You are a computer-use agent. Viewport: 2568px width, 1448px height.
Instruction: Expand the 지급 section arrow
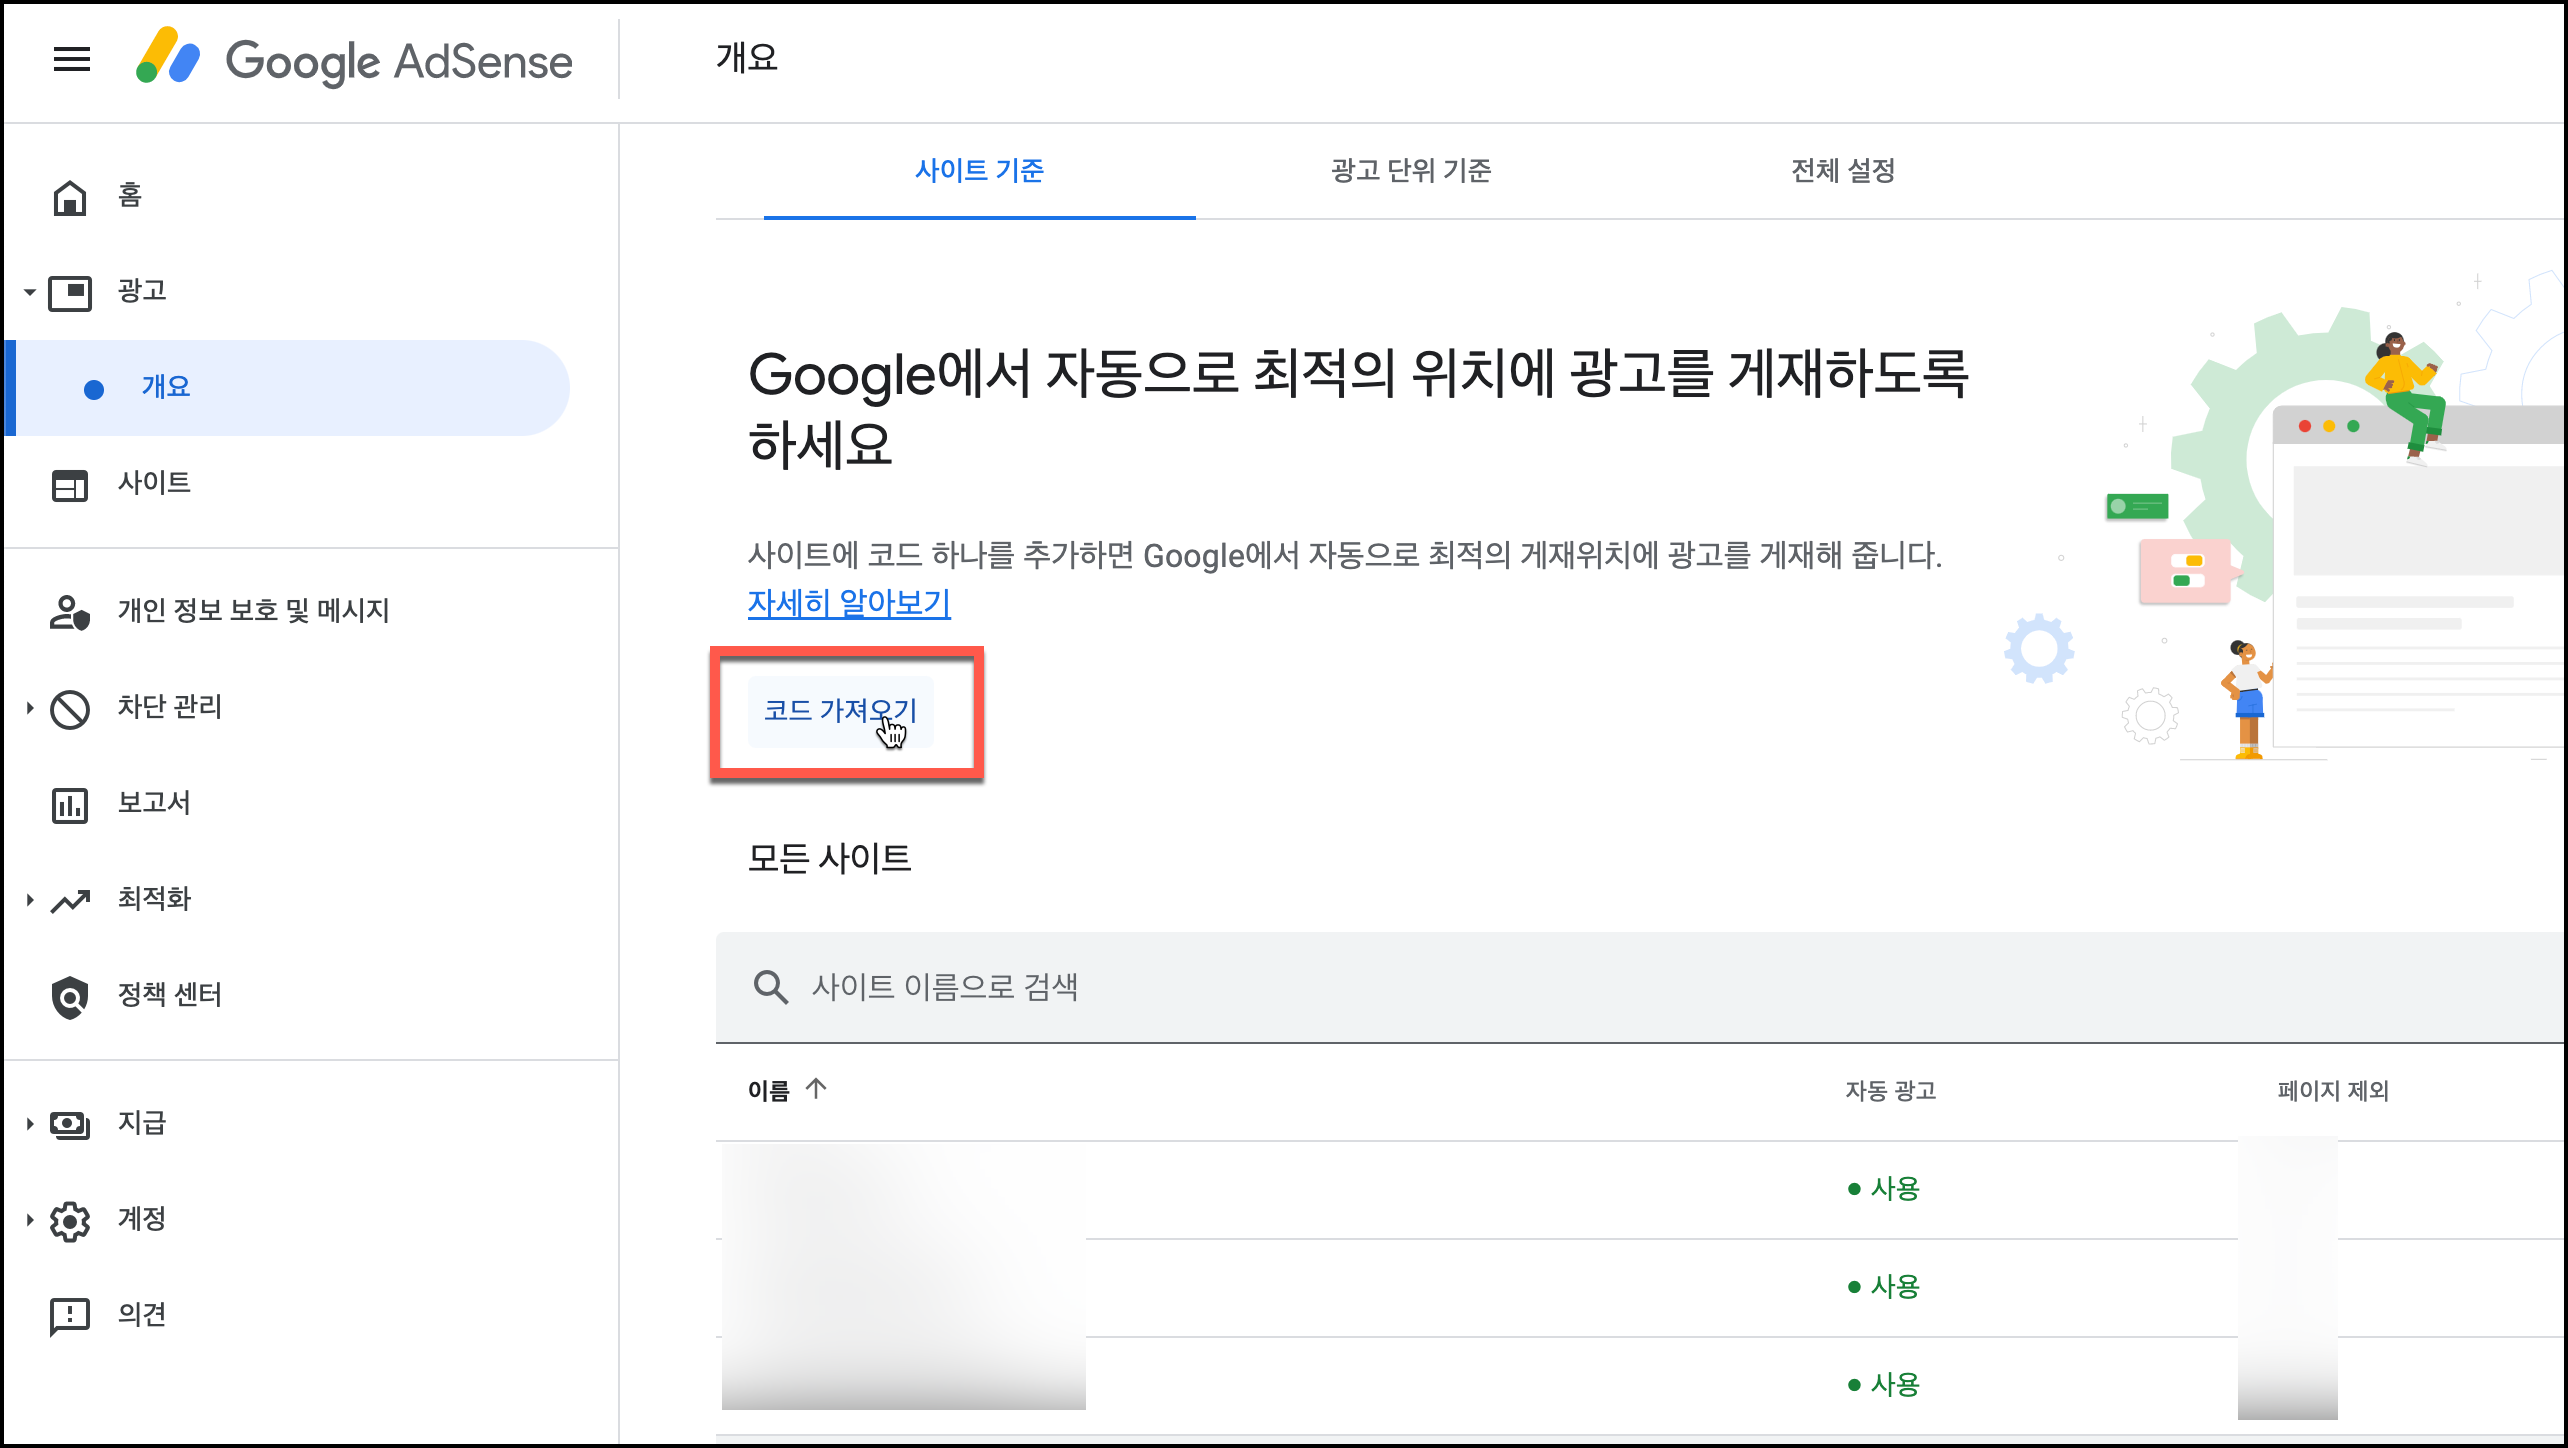tap(30, 1124)
